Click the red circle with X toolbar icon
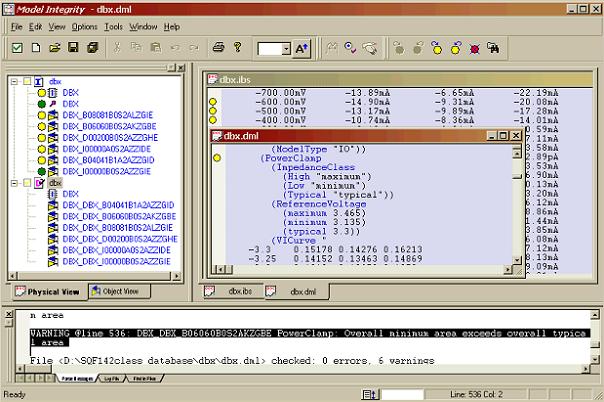Viewport: 604px width, 402px height. 475,49
